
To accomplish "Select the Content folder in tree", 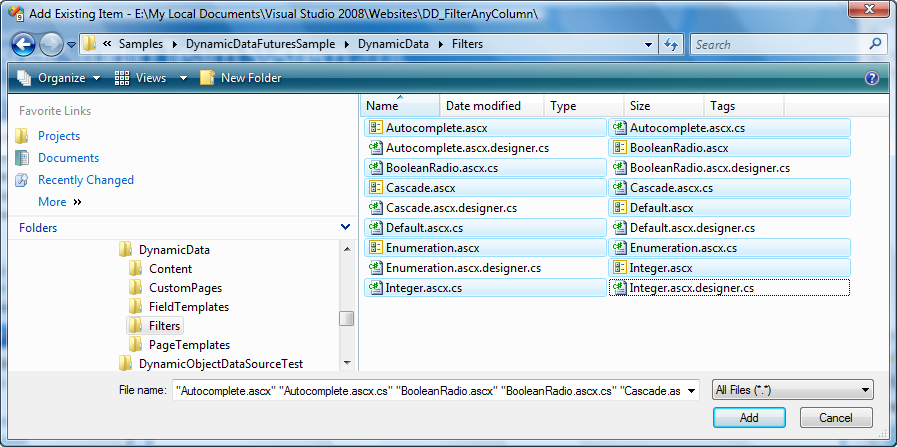I will pyautogui.click(x=170, y=268).
